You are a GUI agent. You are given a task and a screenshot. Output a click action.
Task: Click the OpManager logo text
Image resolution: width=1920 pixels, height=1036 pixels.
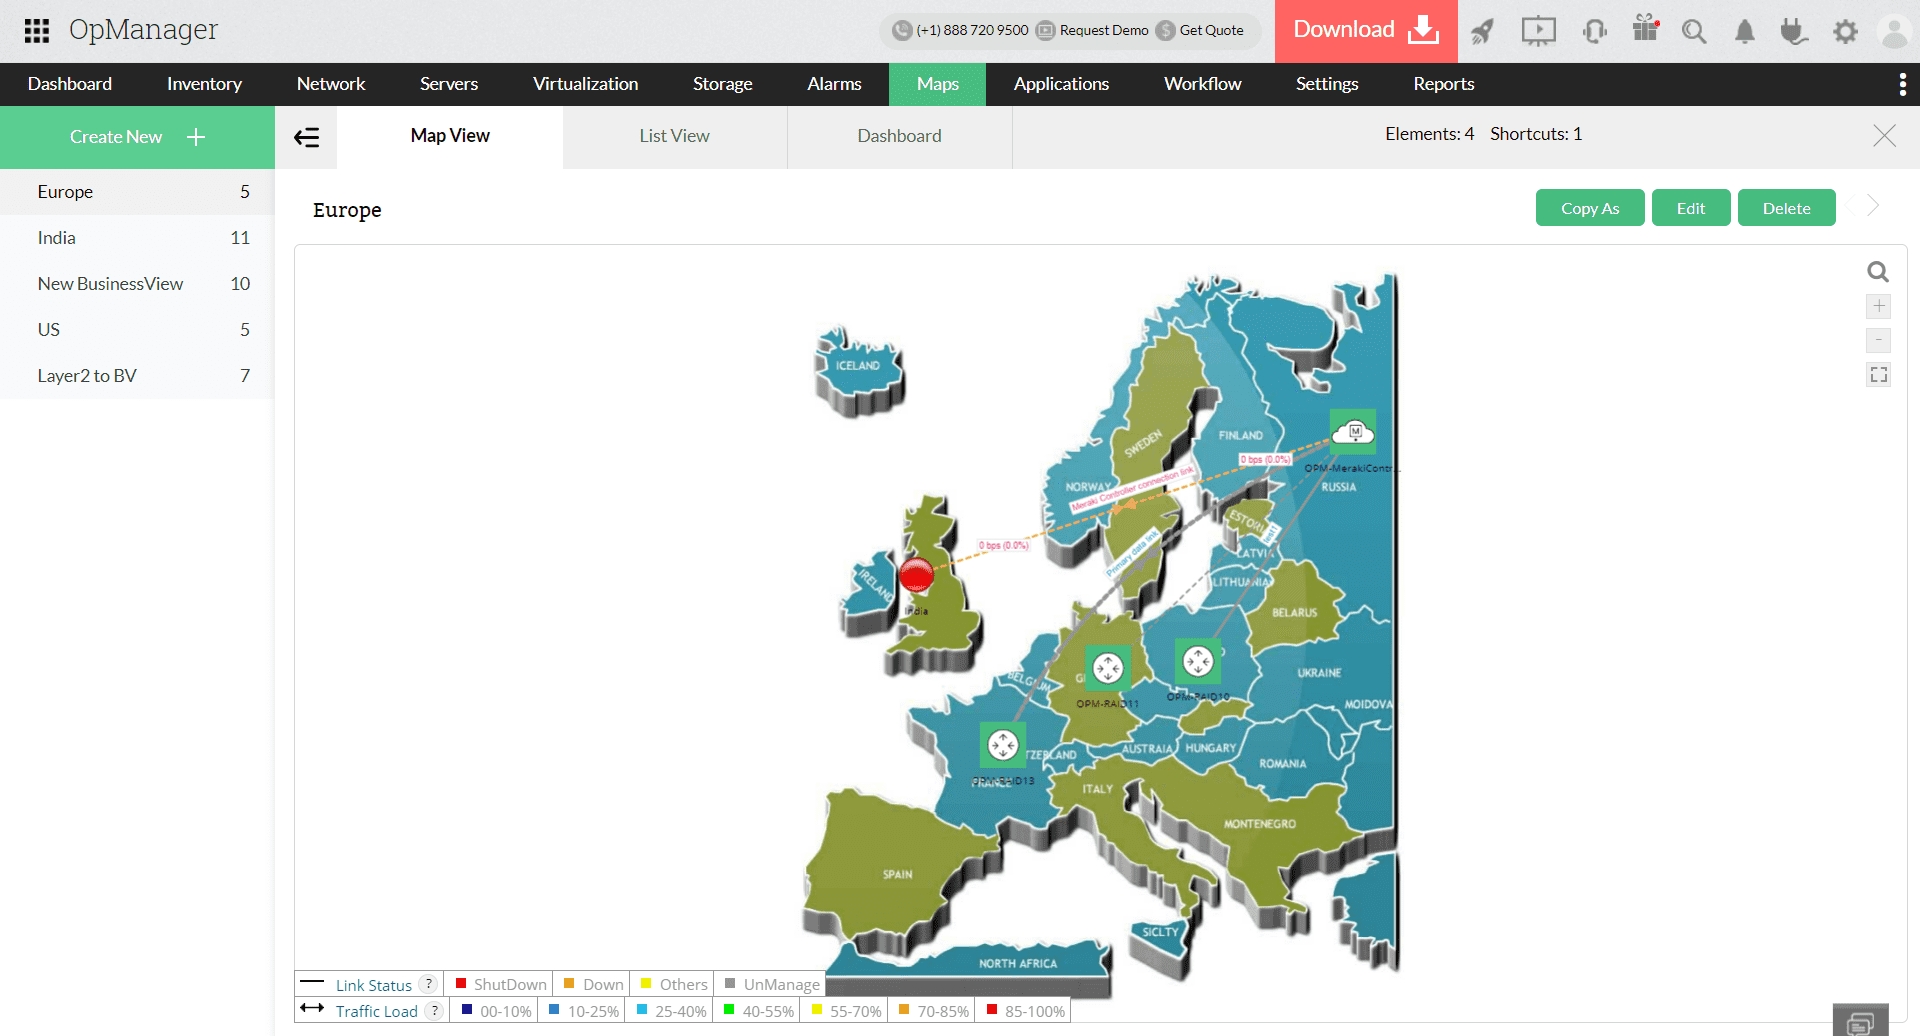[x=144, y=30]
